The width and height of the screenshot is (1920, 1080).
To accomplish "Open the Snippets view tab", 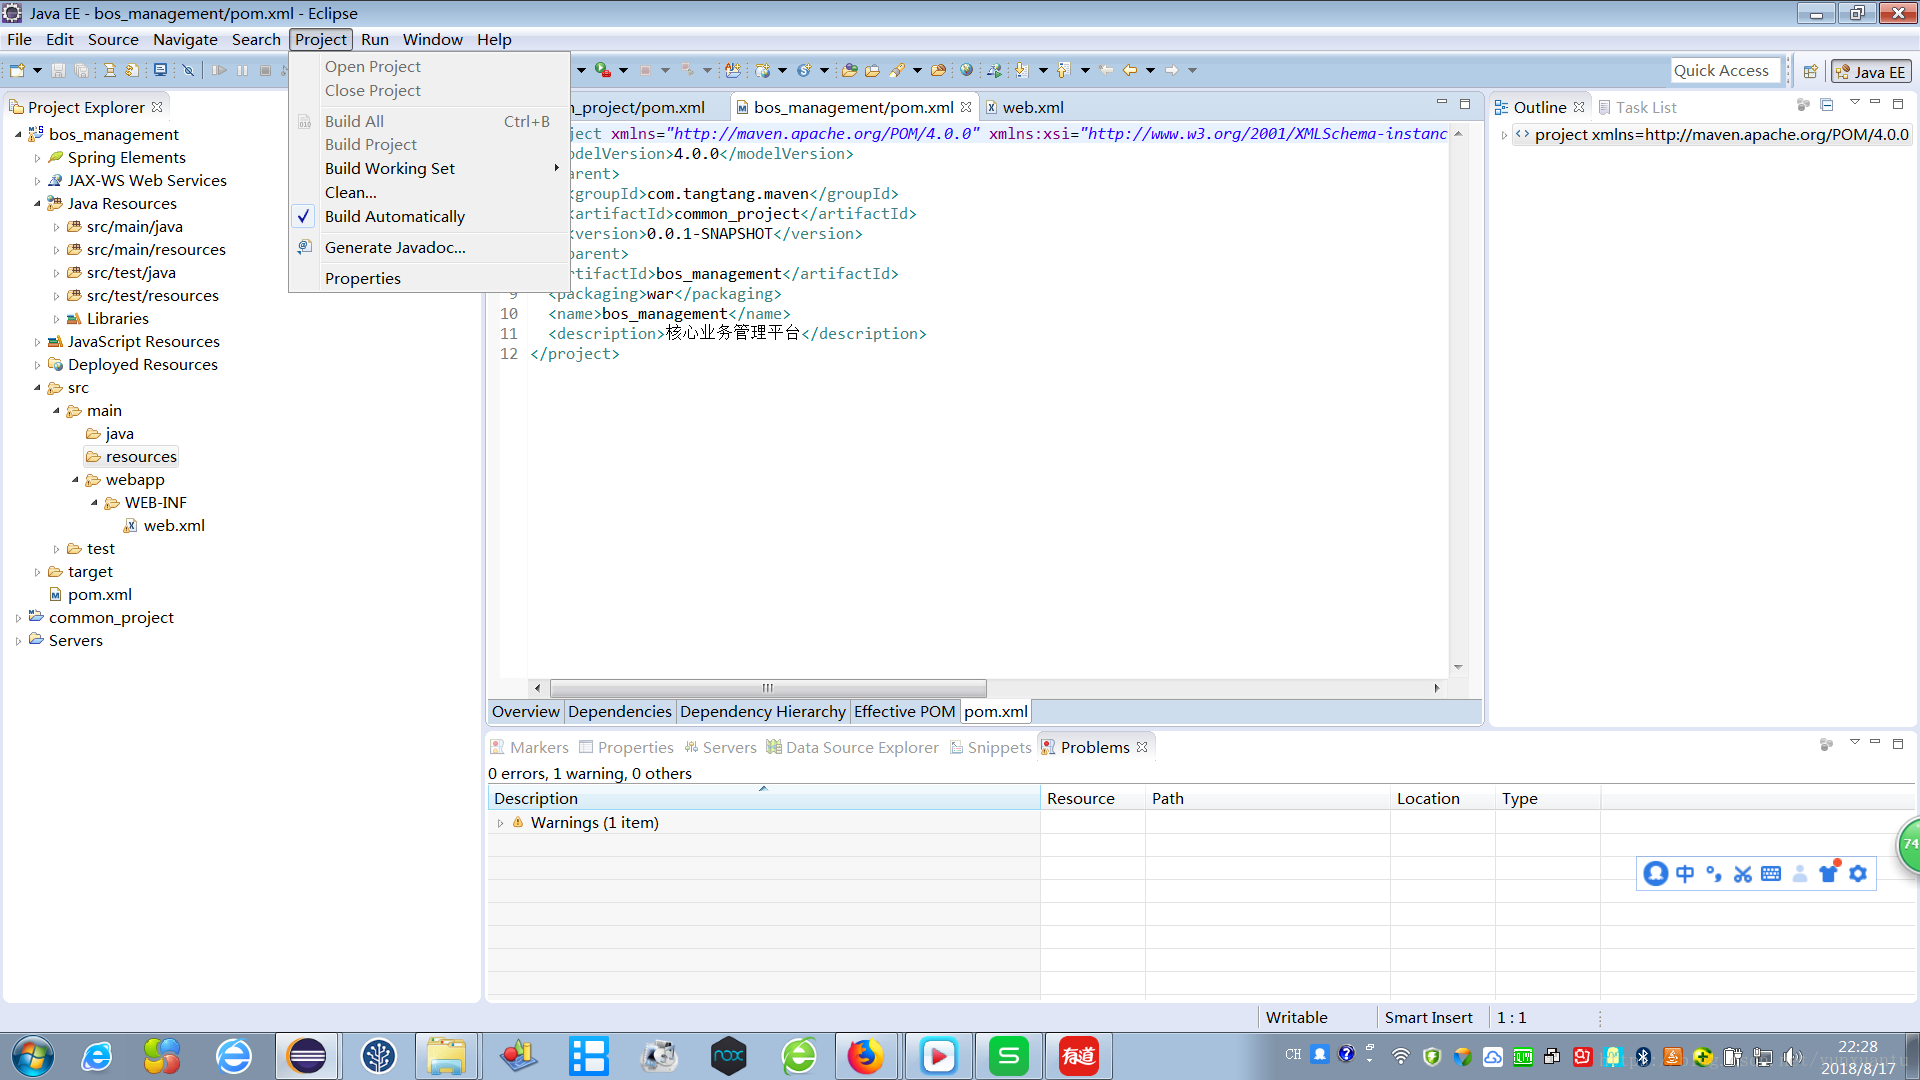I will pos(990,747).
